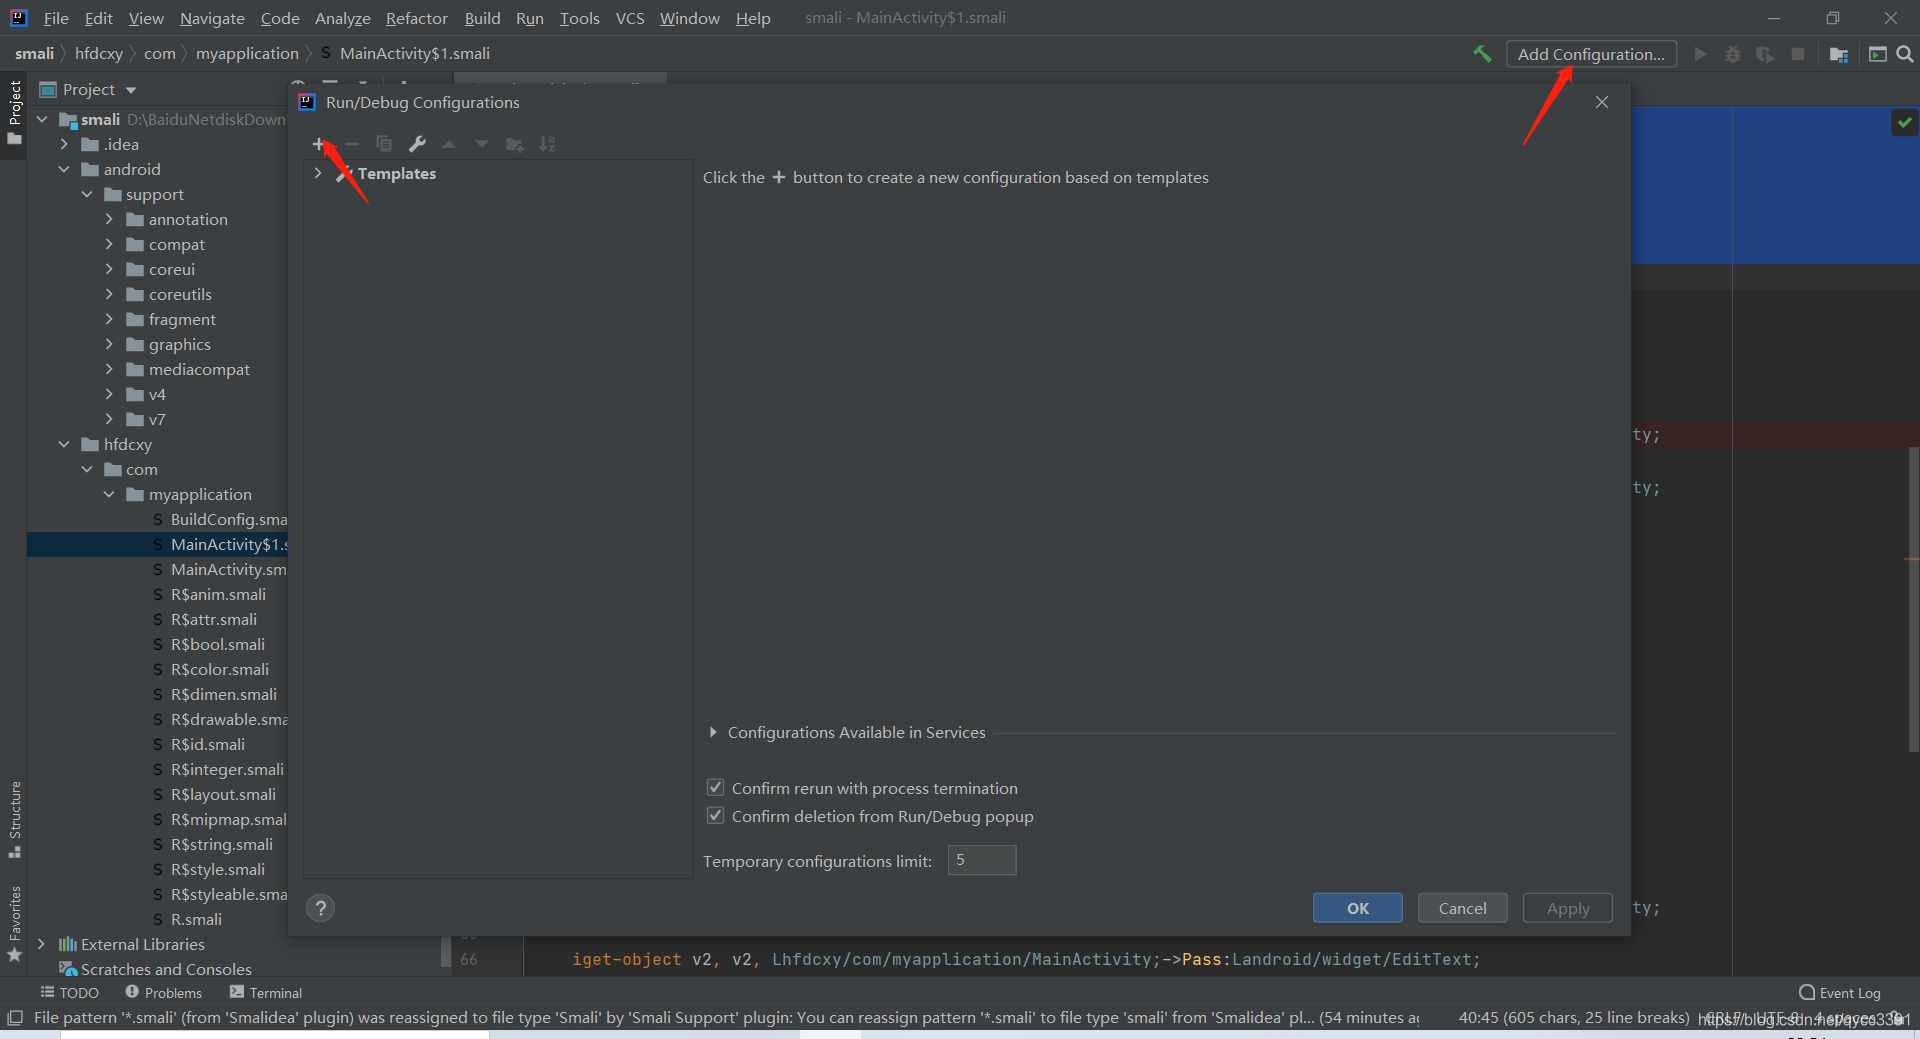The image size is (1920, 1039).
Task: Click Run with Coverage icon
Action: [x=1765, y=54]
